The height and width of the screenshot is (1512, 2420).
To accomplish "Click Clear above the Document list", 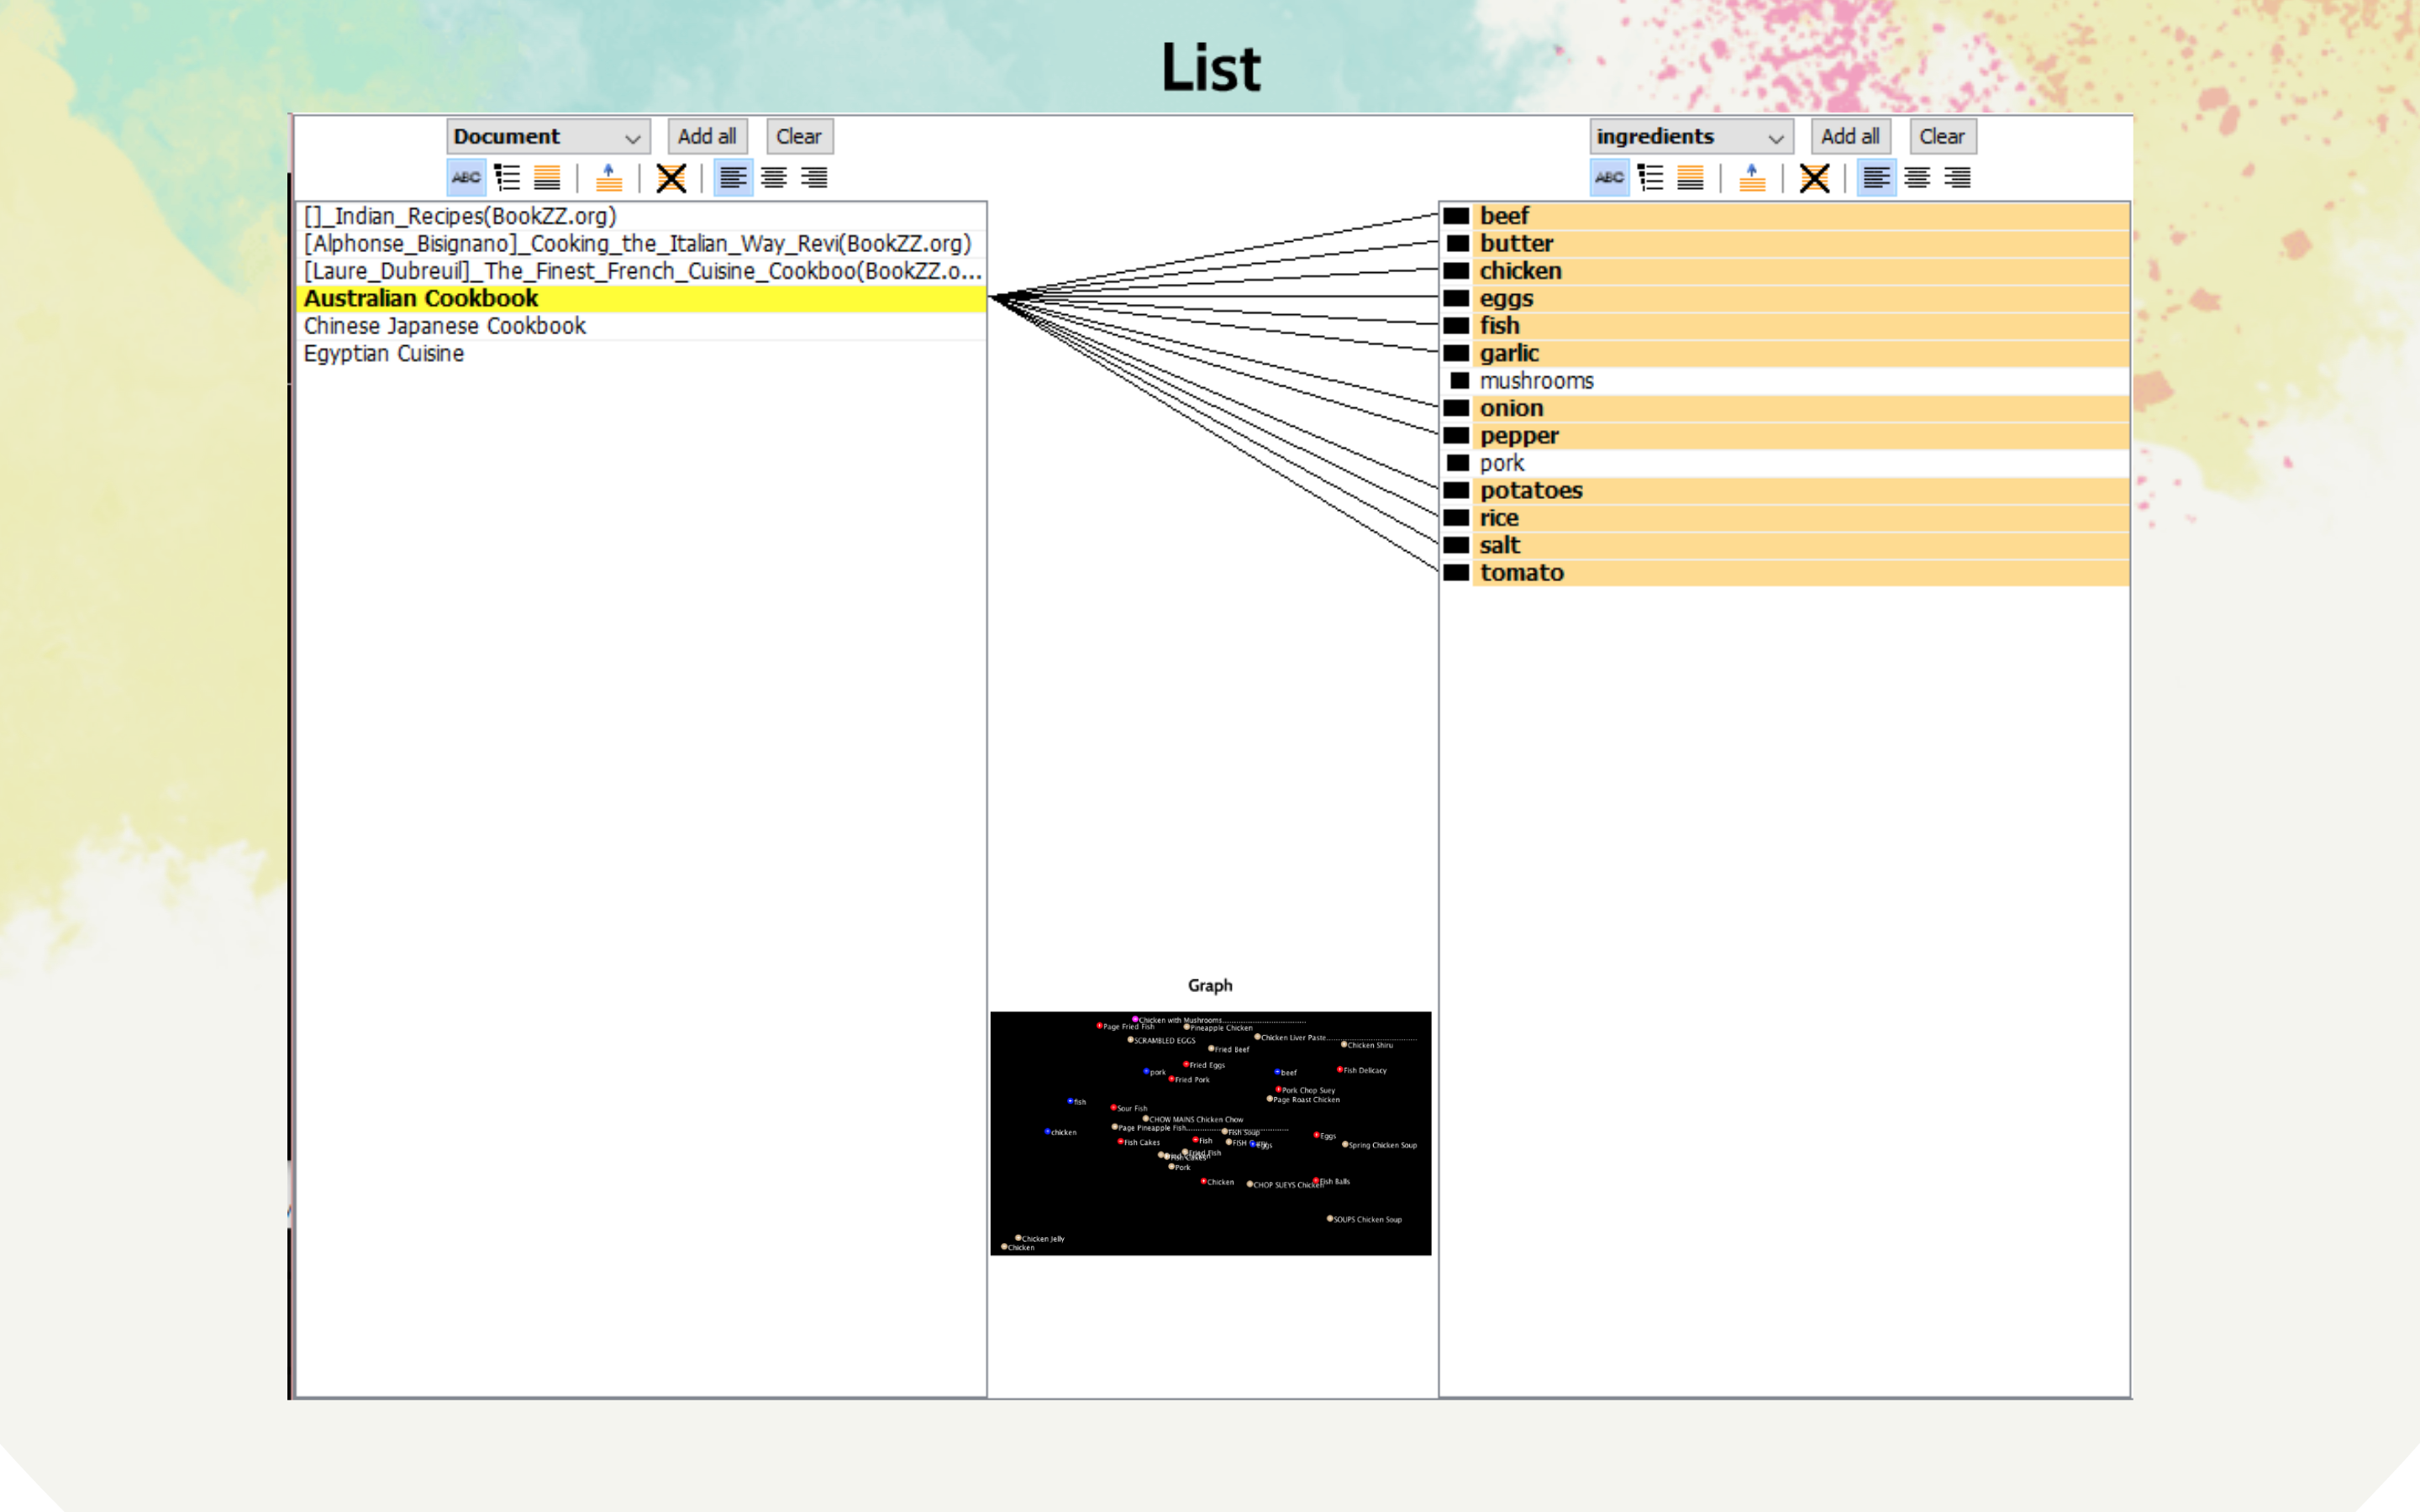I will click(799, 137).
